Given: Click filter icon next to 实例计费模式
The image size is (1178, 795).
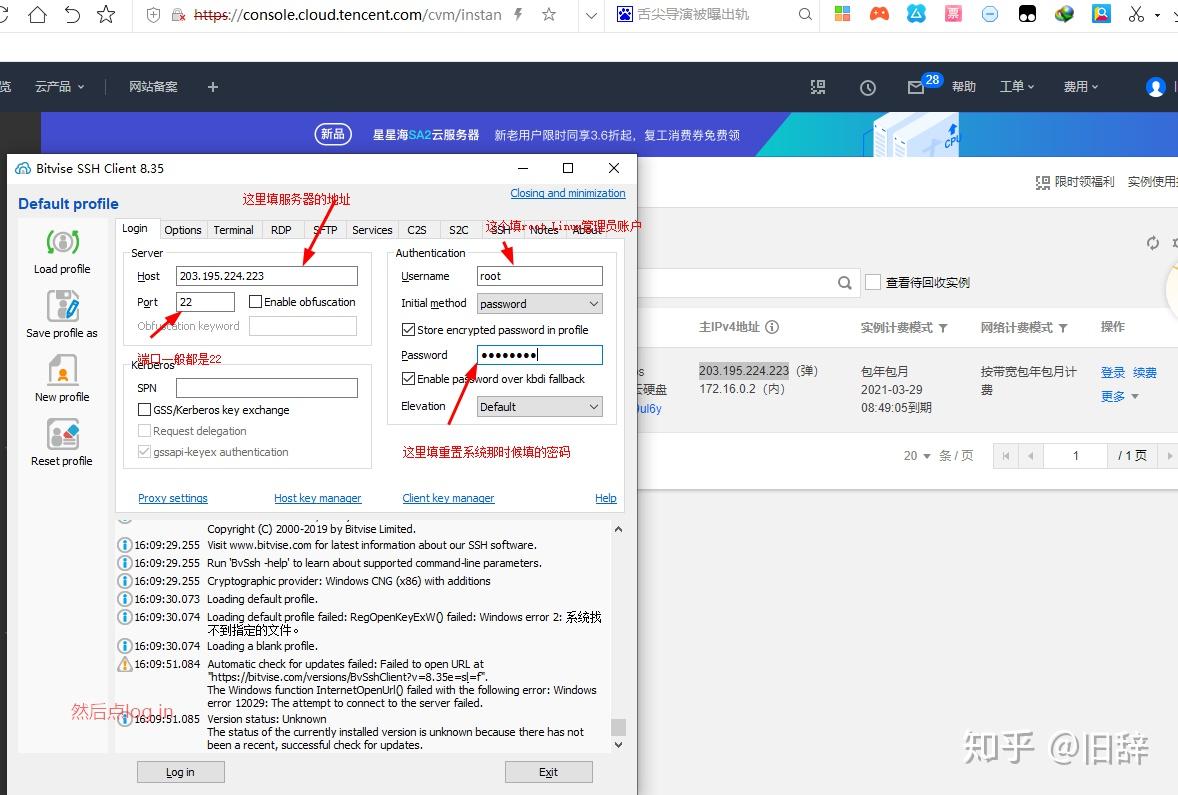Looking at the screenshot, I should tap(943, 328).
